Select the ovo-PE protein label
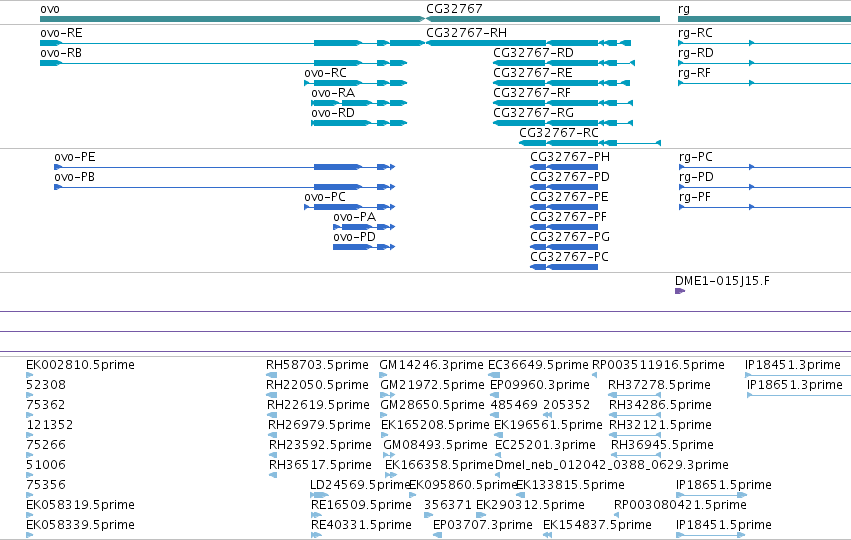 75,157
